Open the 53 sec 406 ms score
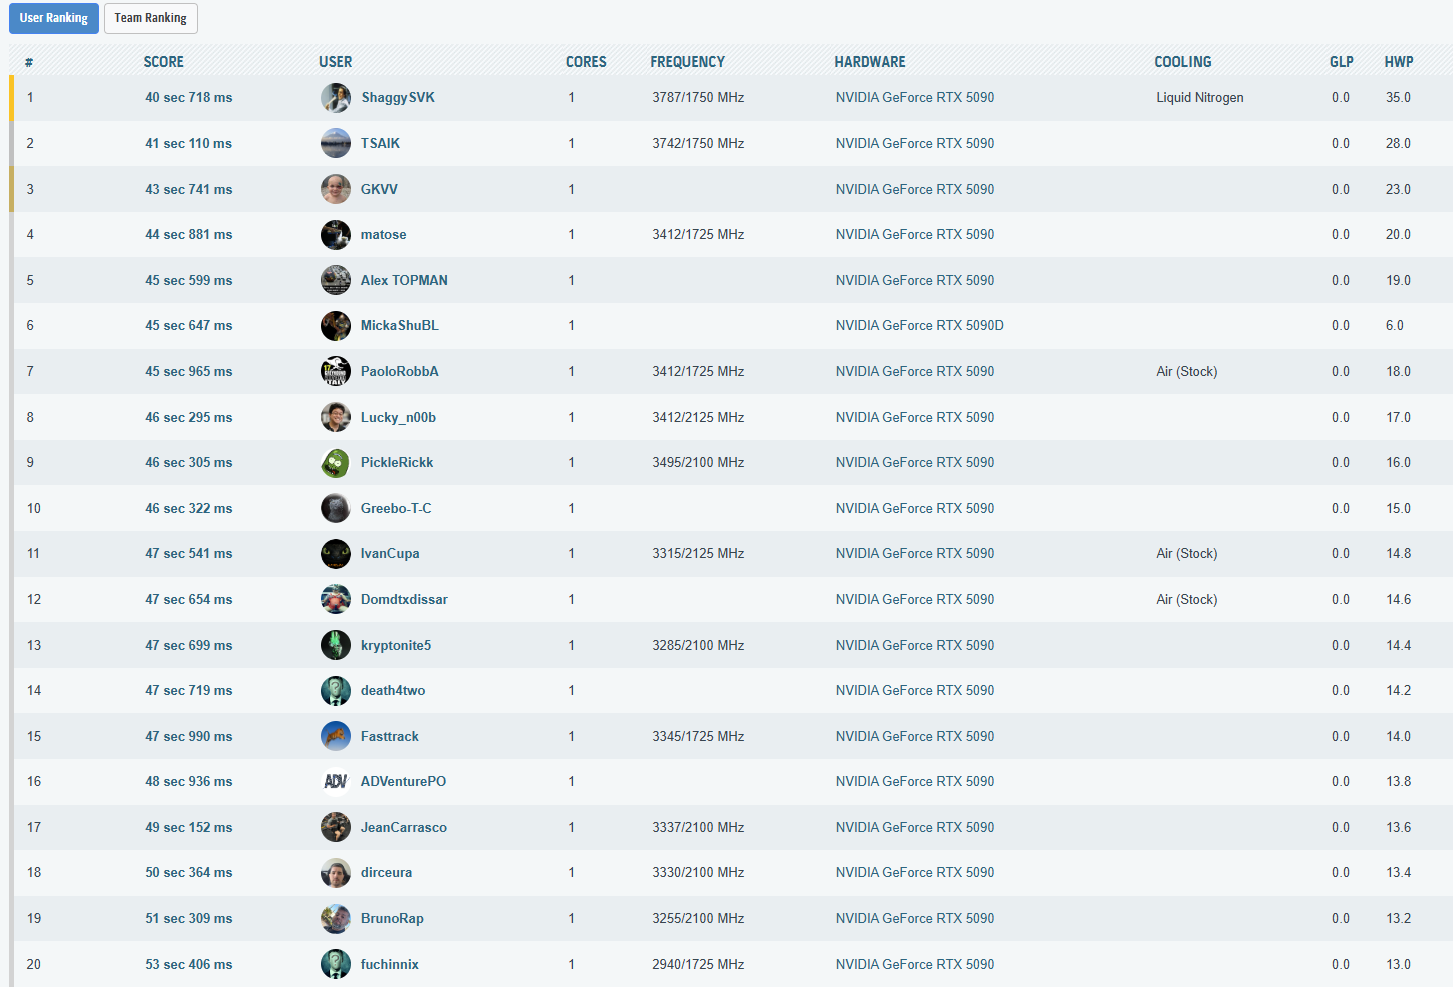The image size is (1453, 987). [x=188, y=965]
